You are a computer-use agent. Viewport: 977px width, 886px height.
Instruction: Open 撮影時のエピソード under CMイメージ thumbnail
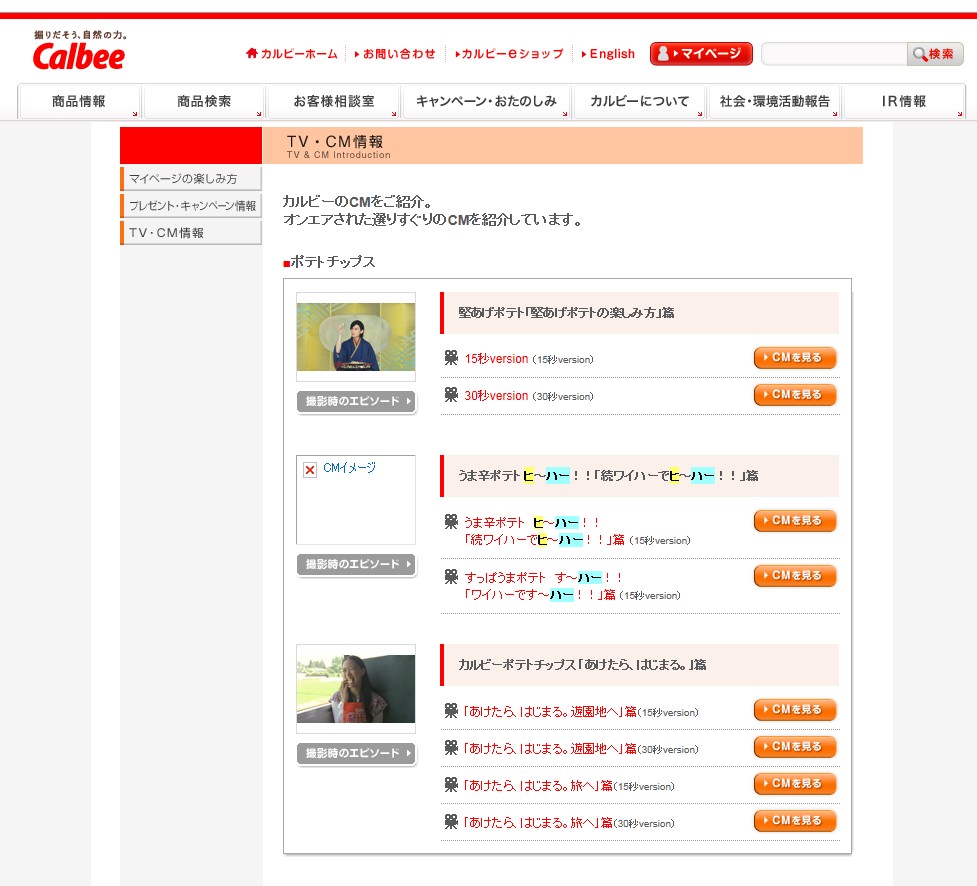[x=356, y=564]
